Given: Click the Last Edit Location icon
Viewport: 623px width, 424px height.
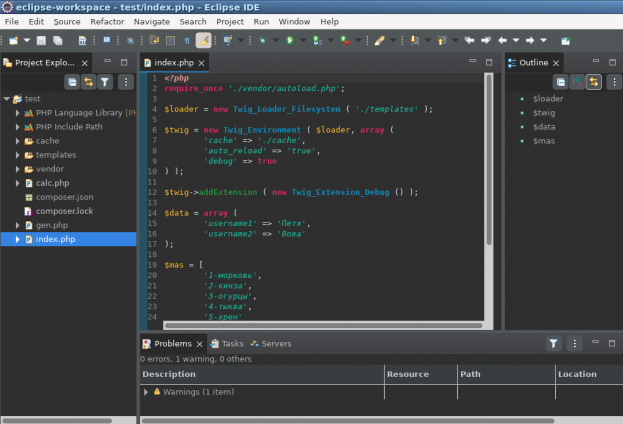Looking at the screenshot, I should [469, 41].
